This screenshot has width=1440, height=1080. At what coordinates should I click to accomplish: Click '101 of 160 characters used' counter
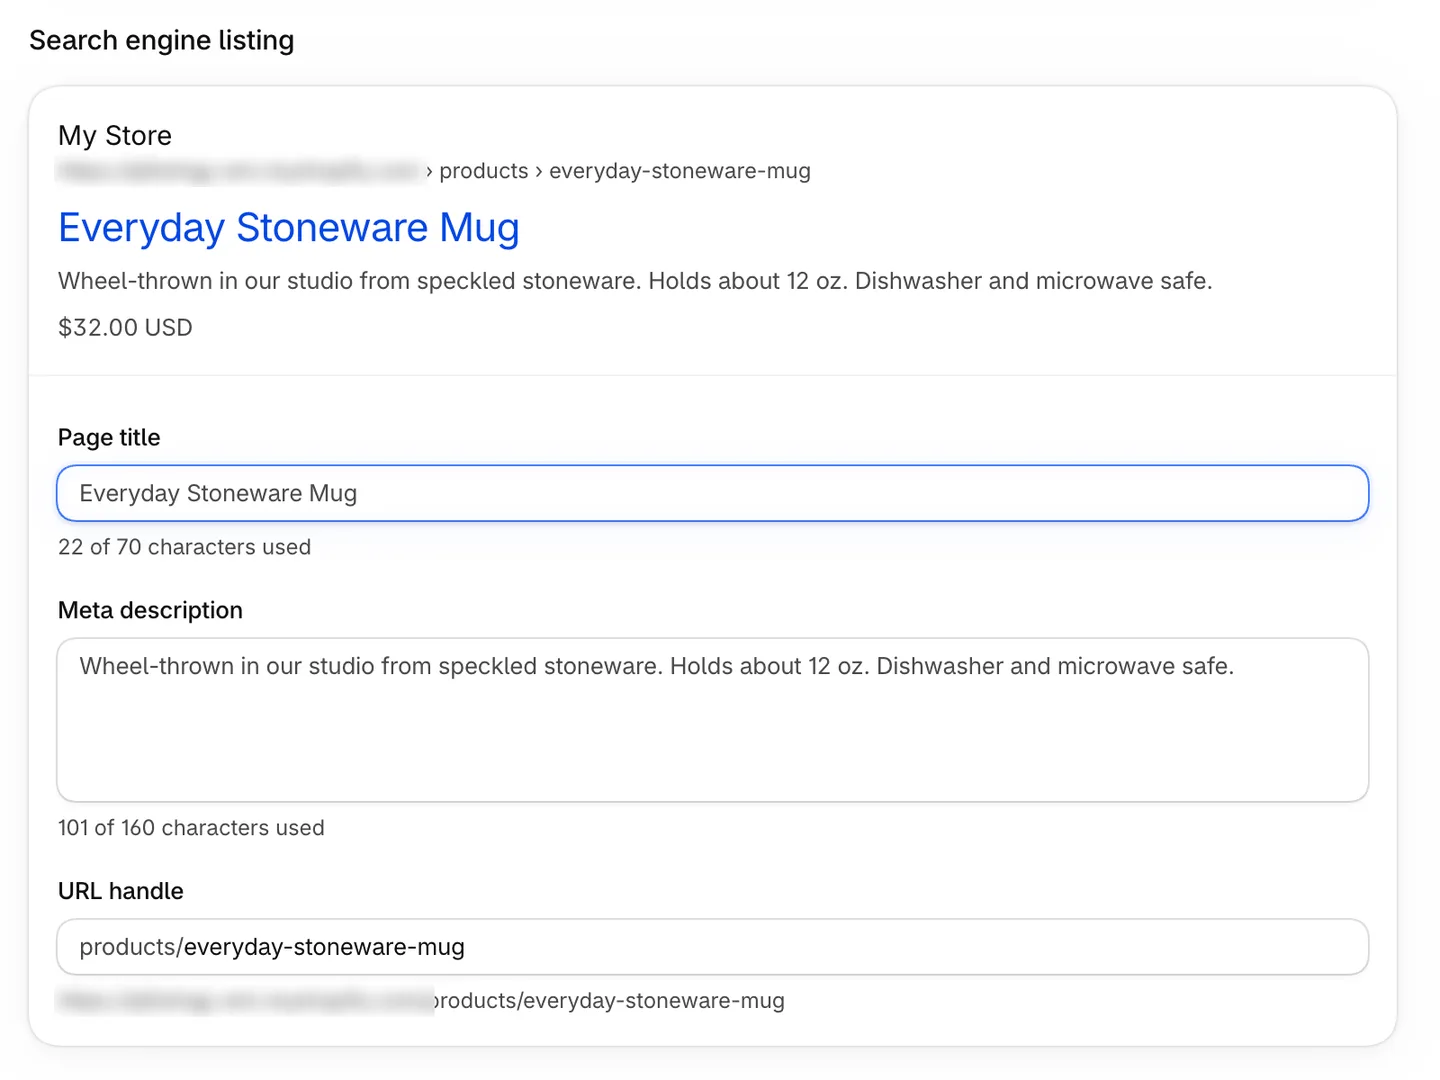click(x=191, y=828)
